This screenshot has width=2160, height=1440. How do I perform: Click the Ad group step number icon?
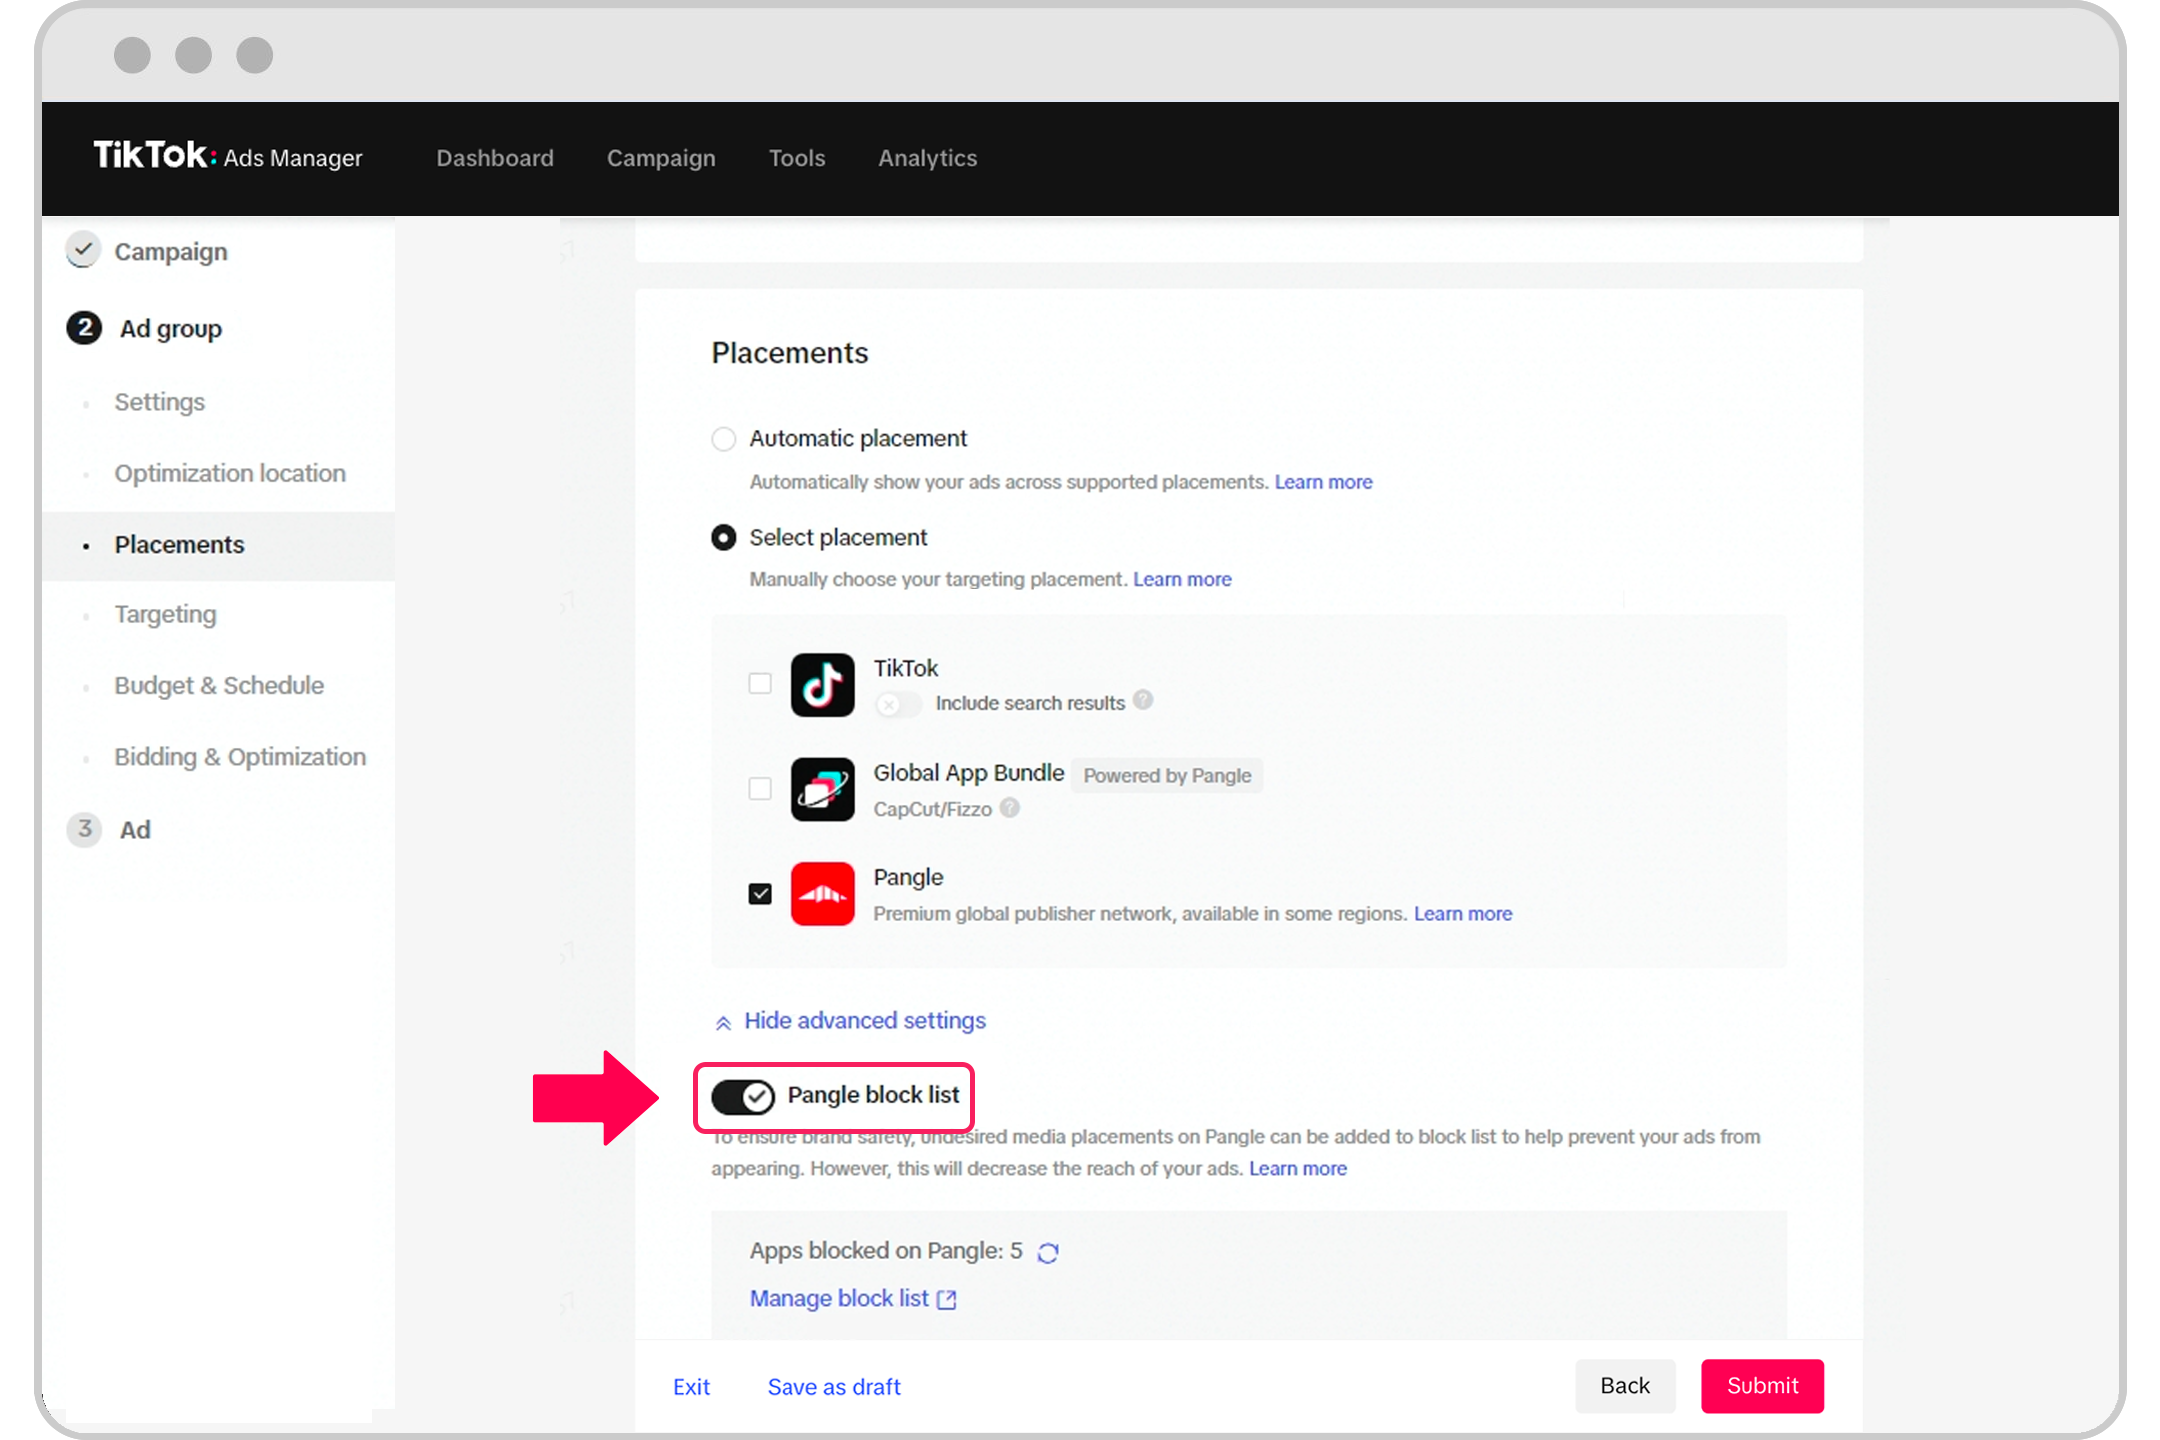(80, 328)
